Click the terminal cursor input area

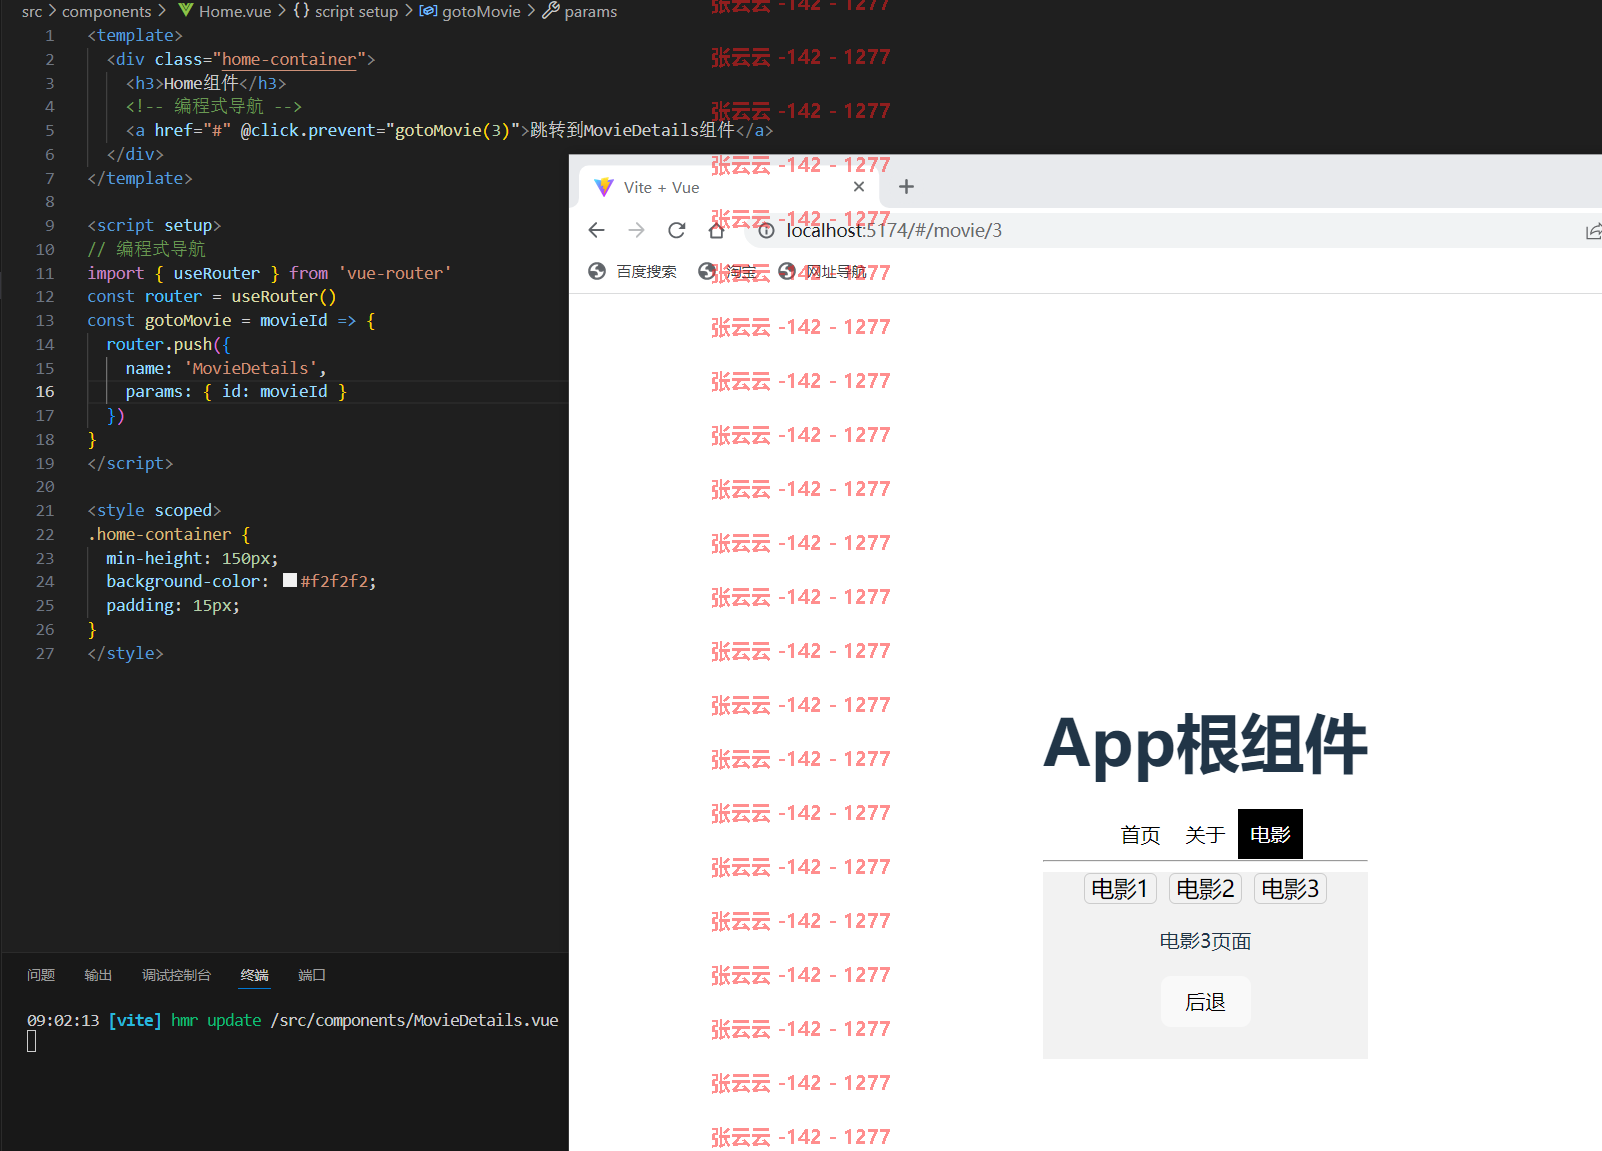(x=32, y=1042)
